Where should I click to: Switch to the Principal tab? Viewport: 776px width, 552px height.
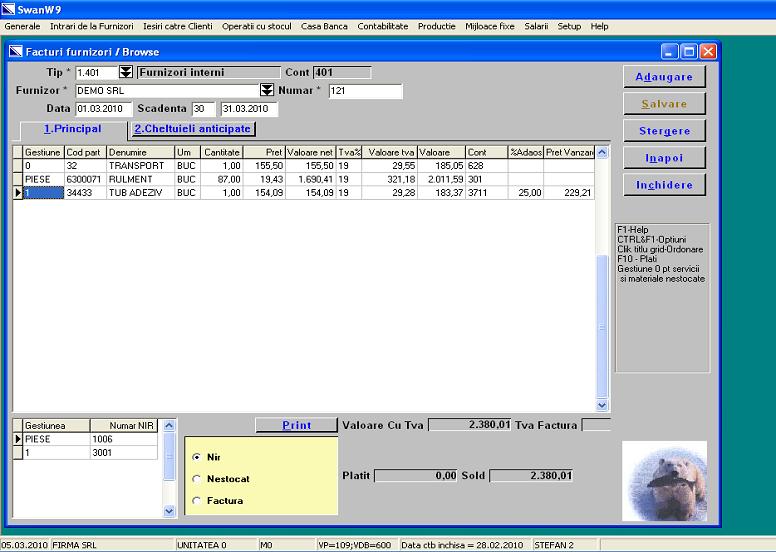(73, 129)
